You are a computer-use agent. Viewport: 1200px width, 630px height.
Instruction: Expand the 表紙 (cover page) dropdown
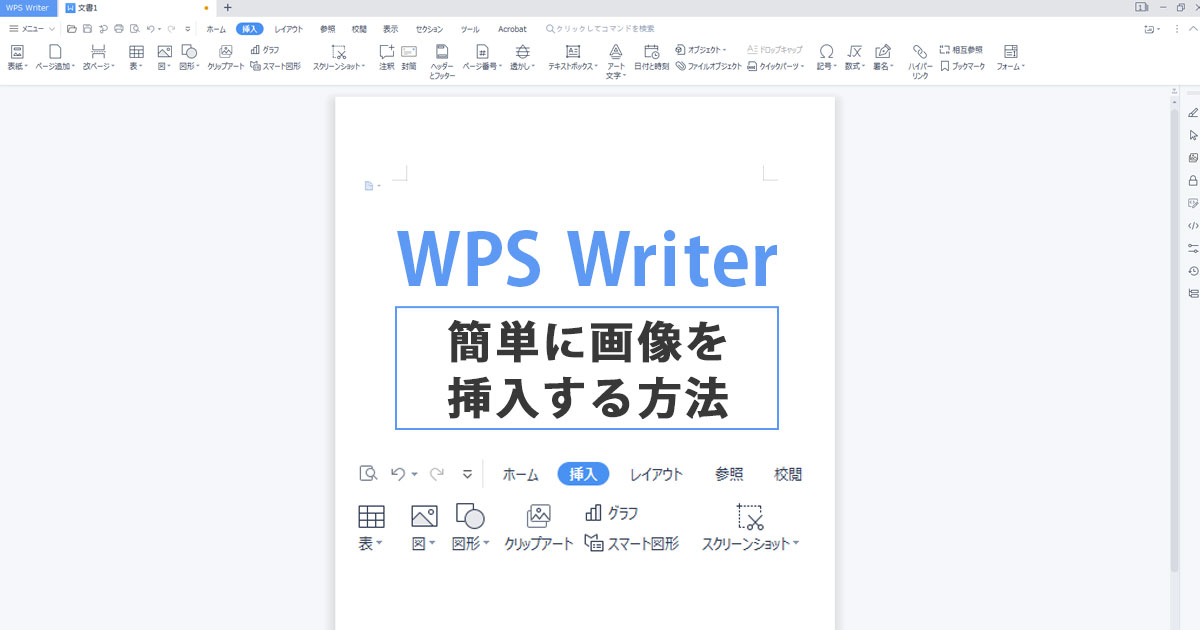coord(17,66)
